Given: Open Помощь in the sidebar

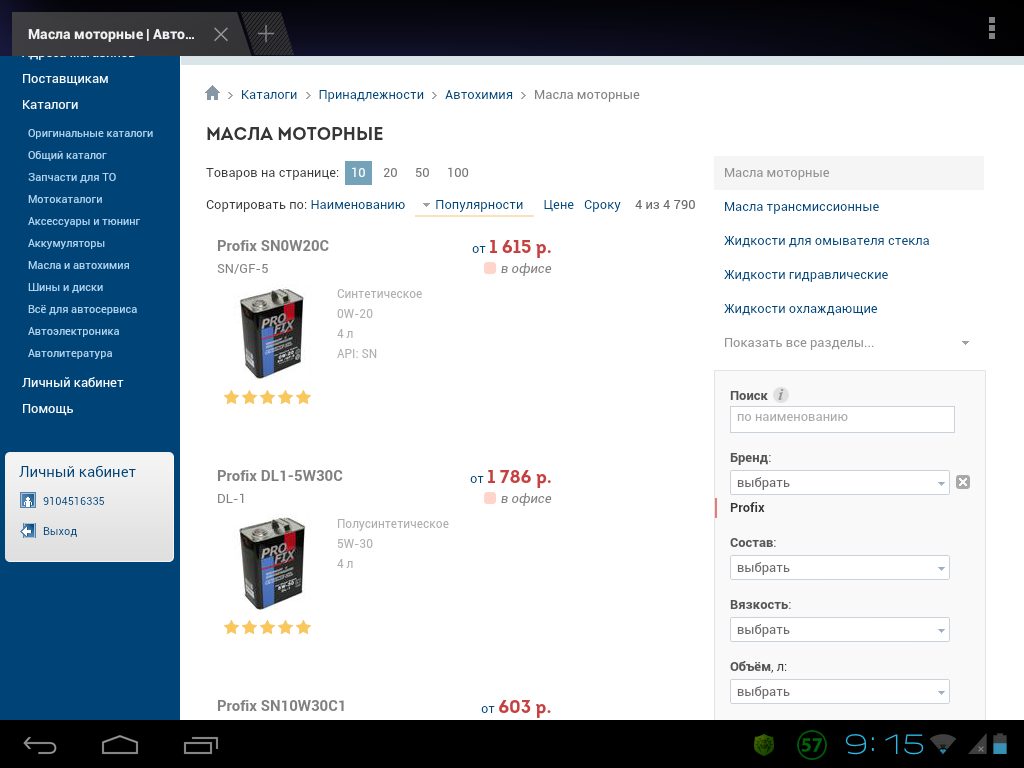Looking at the screenshot, I should [x=48, y=409].
